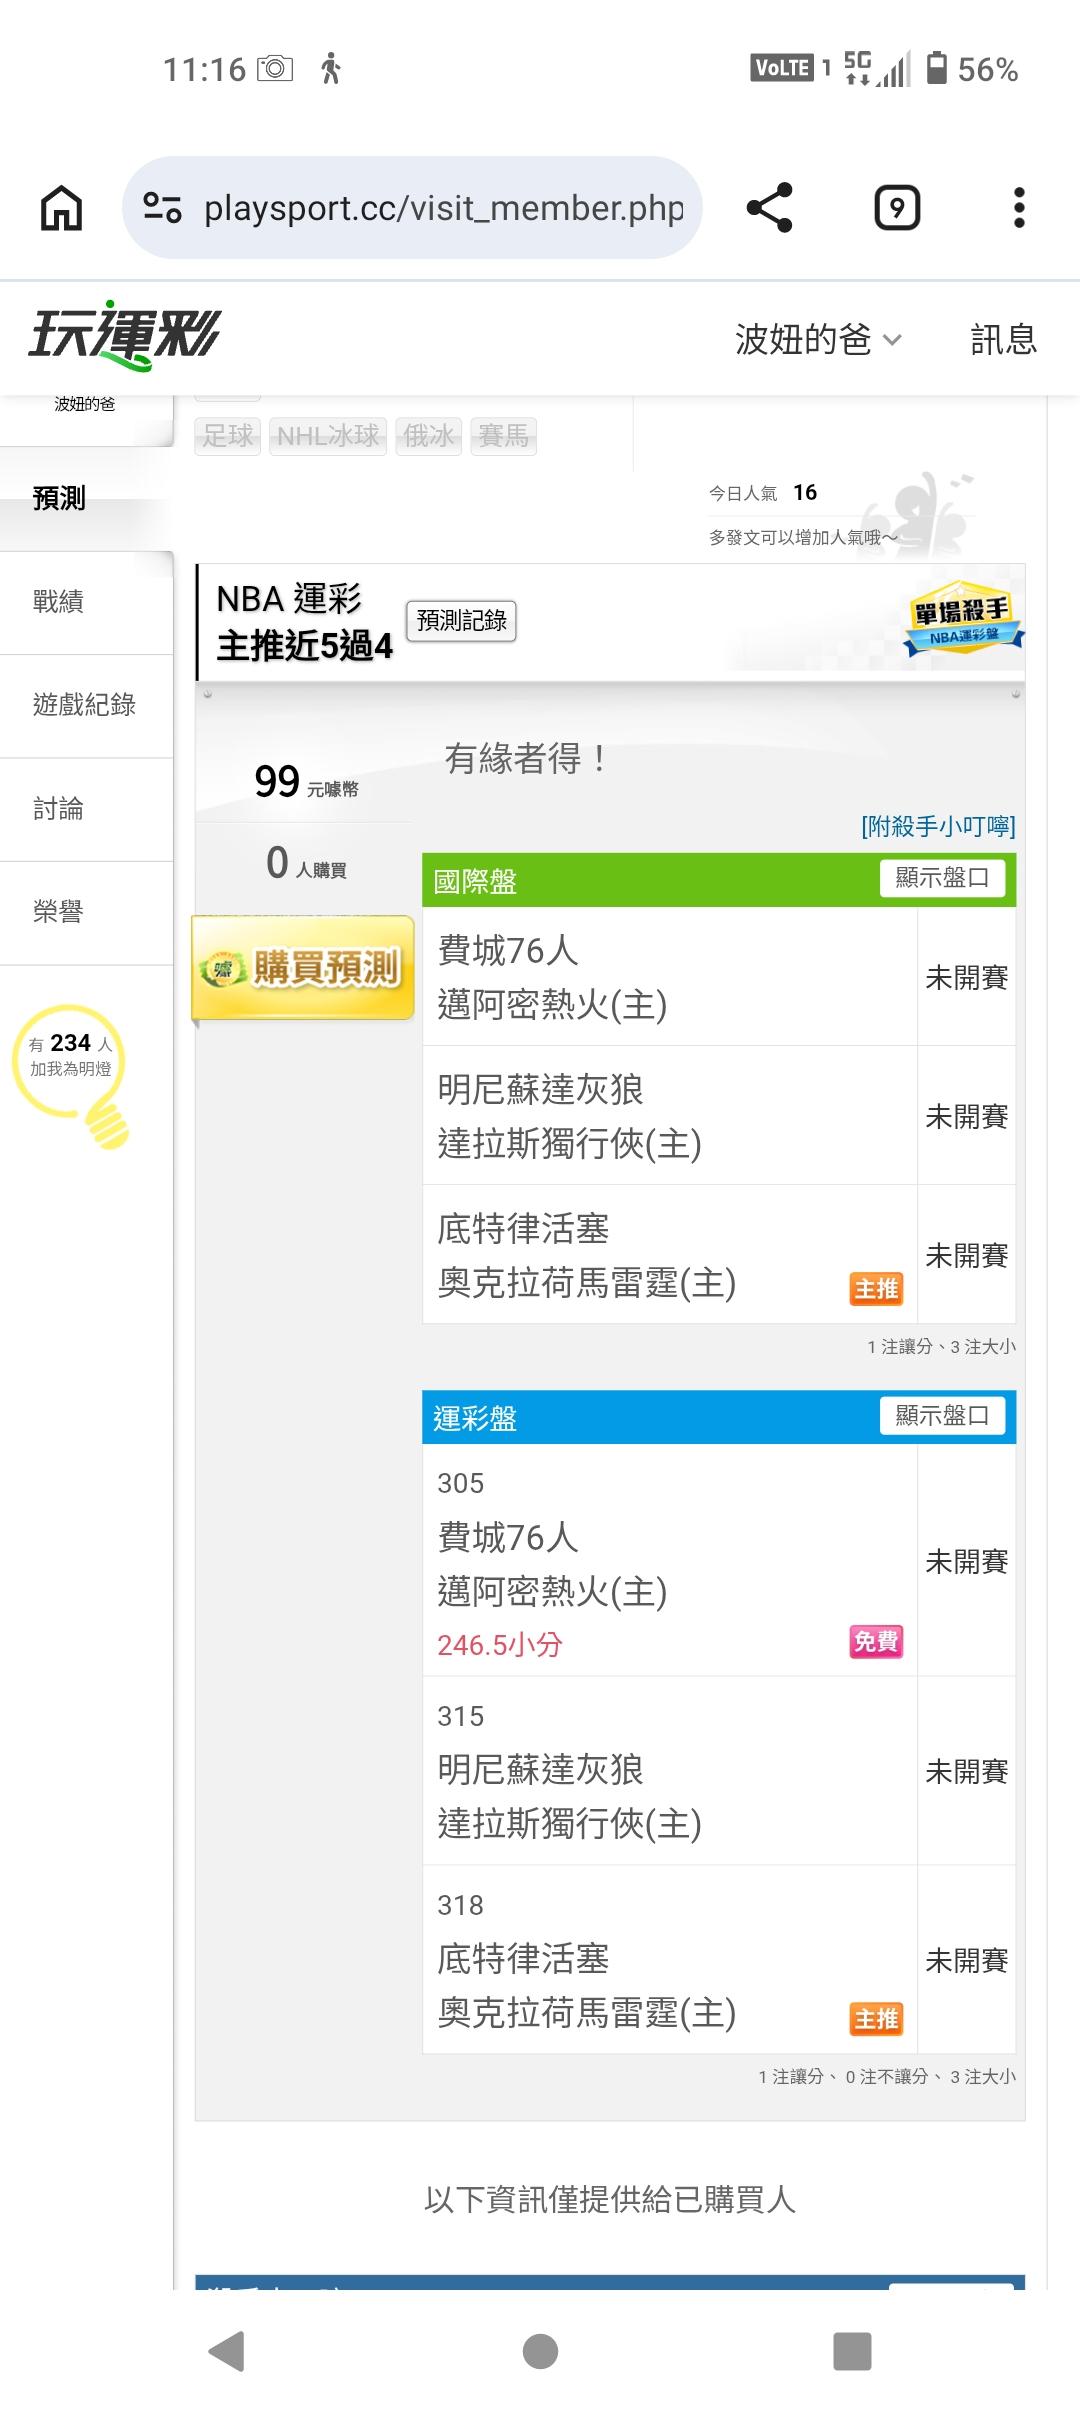This screenshot has width=1080, height=2412.
Task: Toggle 顯示盤口 for 運彩盤
Action: coord(942,1416)
